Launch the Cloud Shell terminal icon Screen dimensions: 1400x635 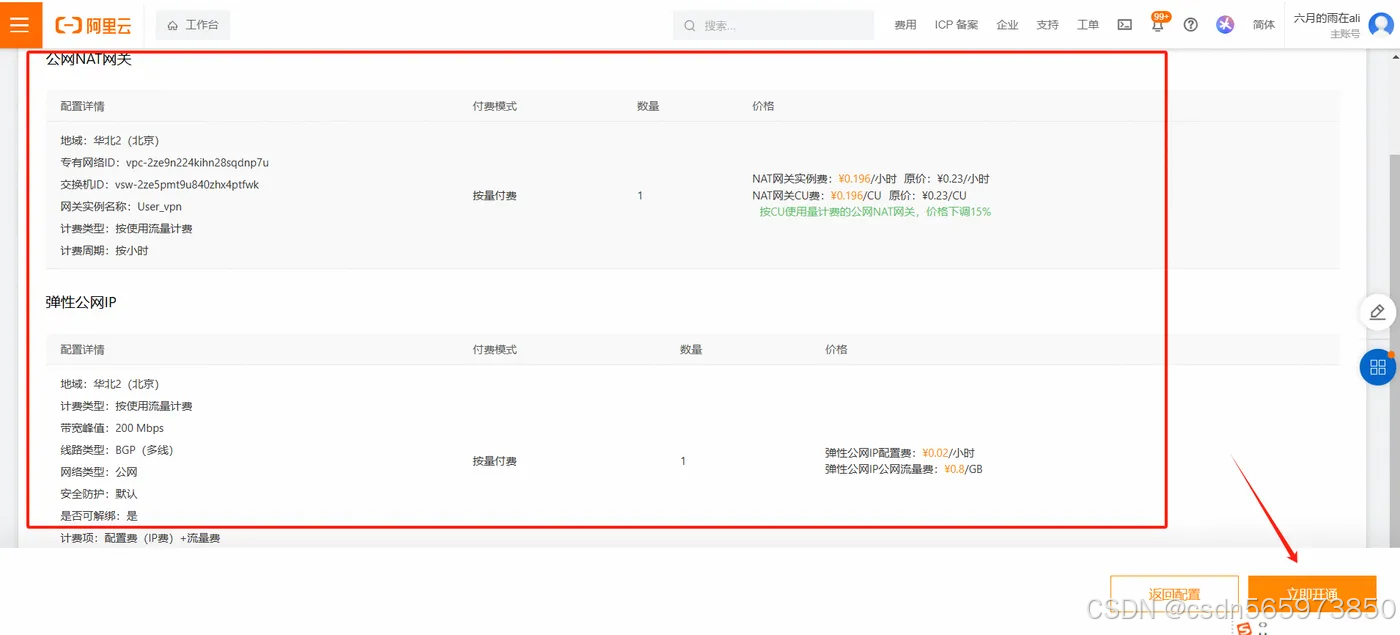point(1125,25)
